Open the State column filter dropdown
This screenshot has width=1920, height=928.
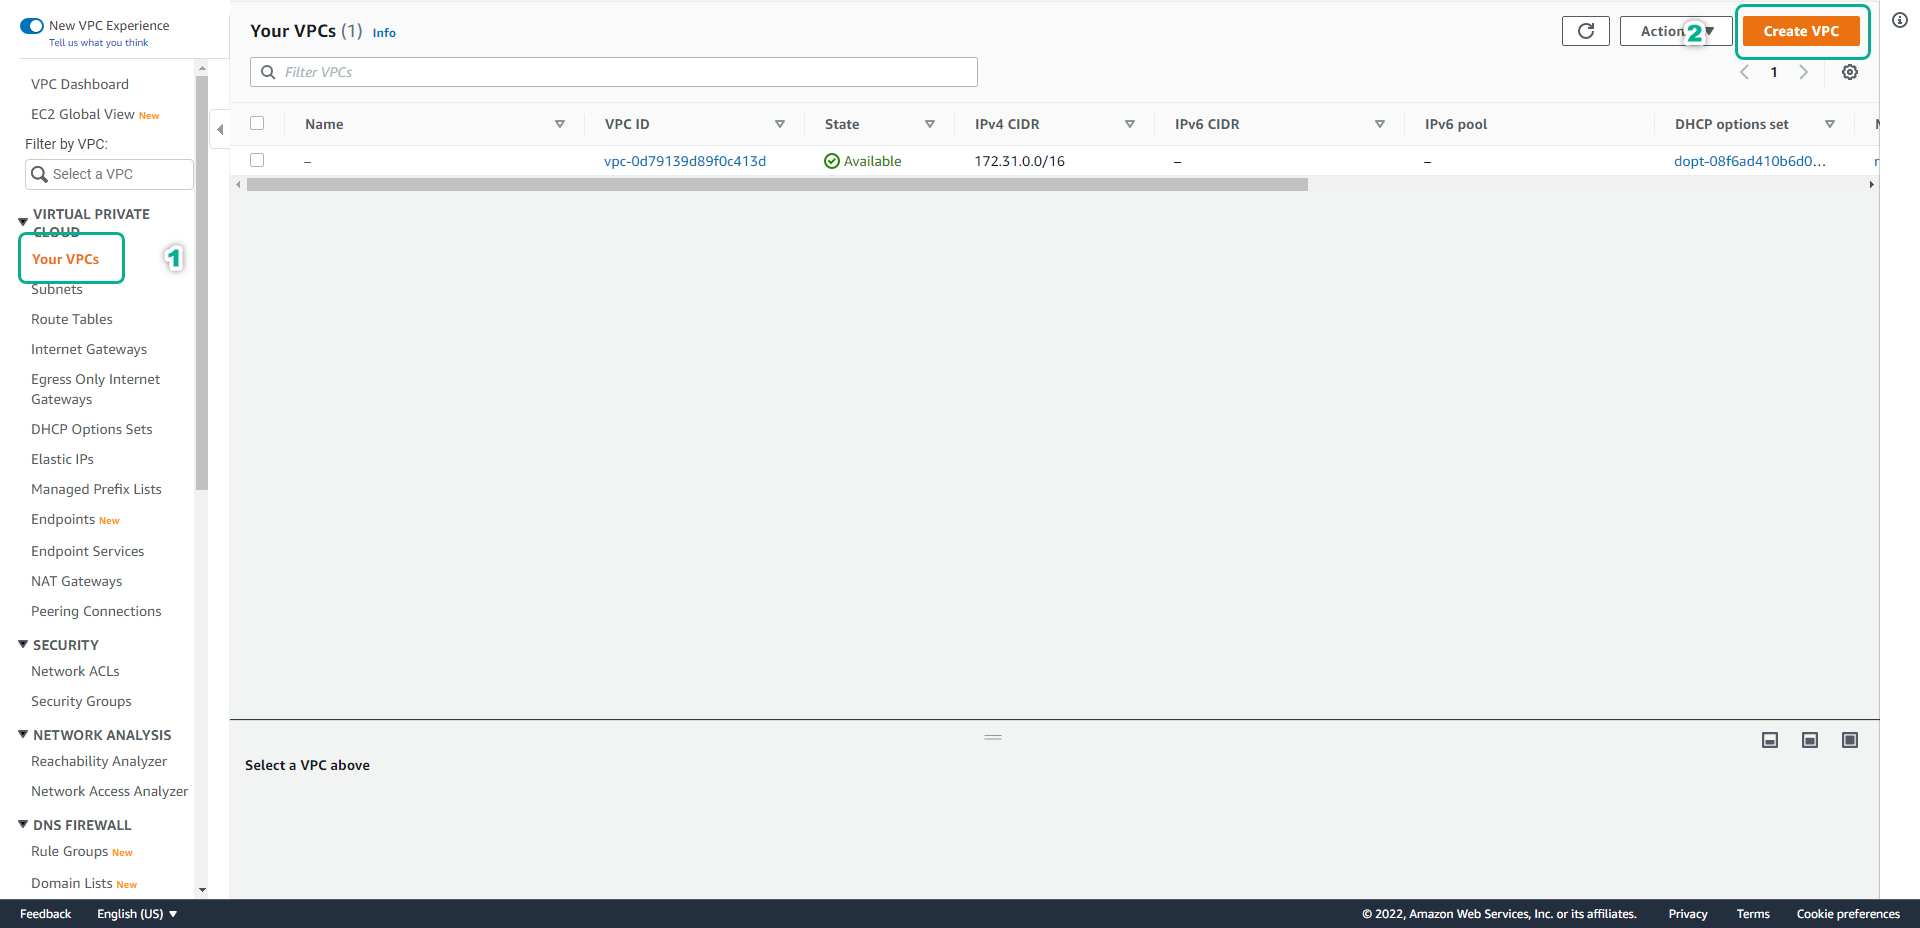[930, 124]
